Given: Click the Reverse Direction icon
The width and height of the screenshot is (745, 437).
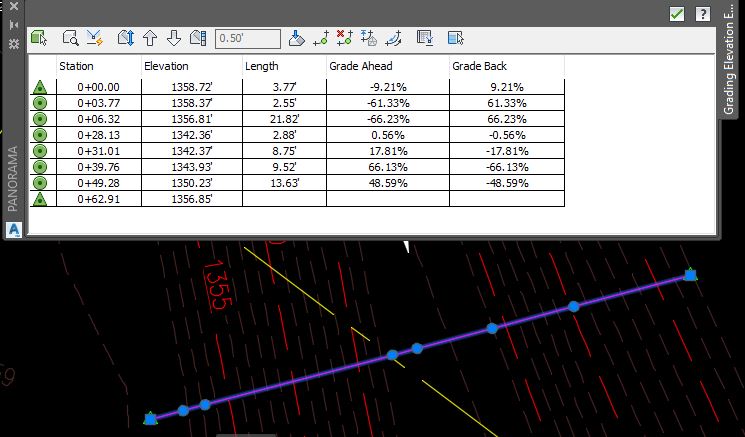Looking at the screenshot, I should tap(393, 38).
